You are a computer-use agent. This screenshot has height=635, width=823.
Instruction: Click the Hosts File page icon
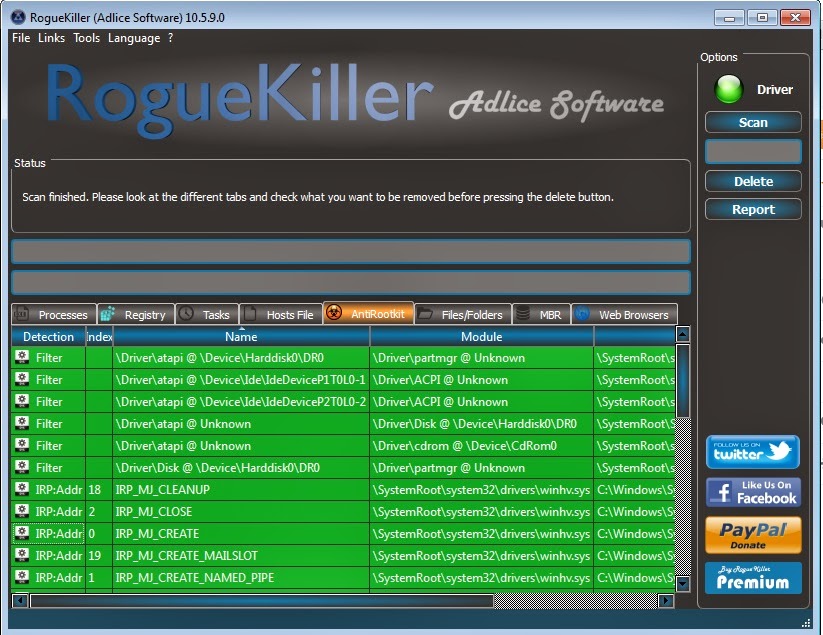pyautogui.click(x=250, y=314)
